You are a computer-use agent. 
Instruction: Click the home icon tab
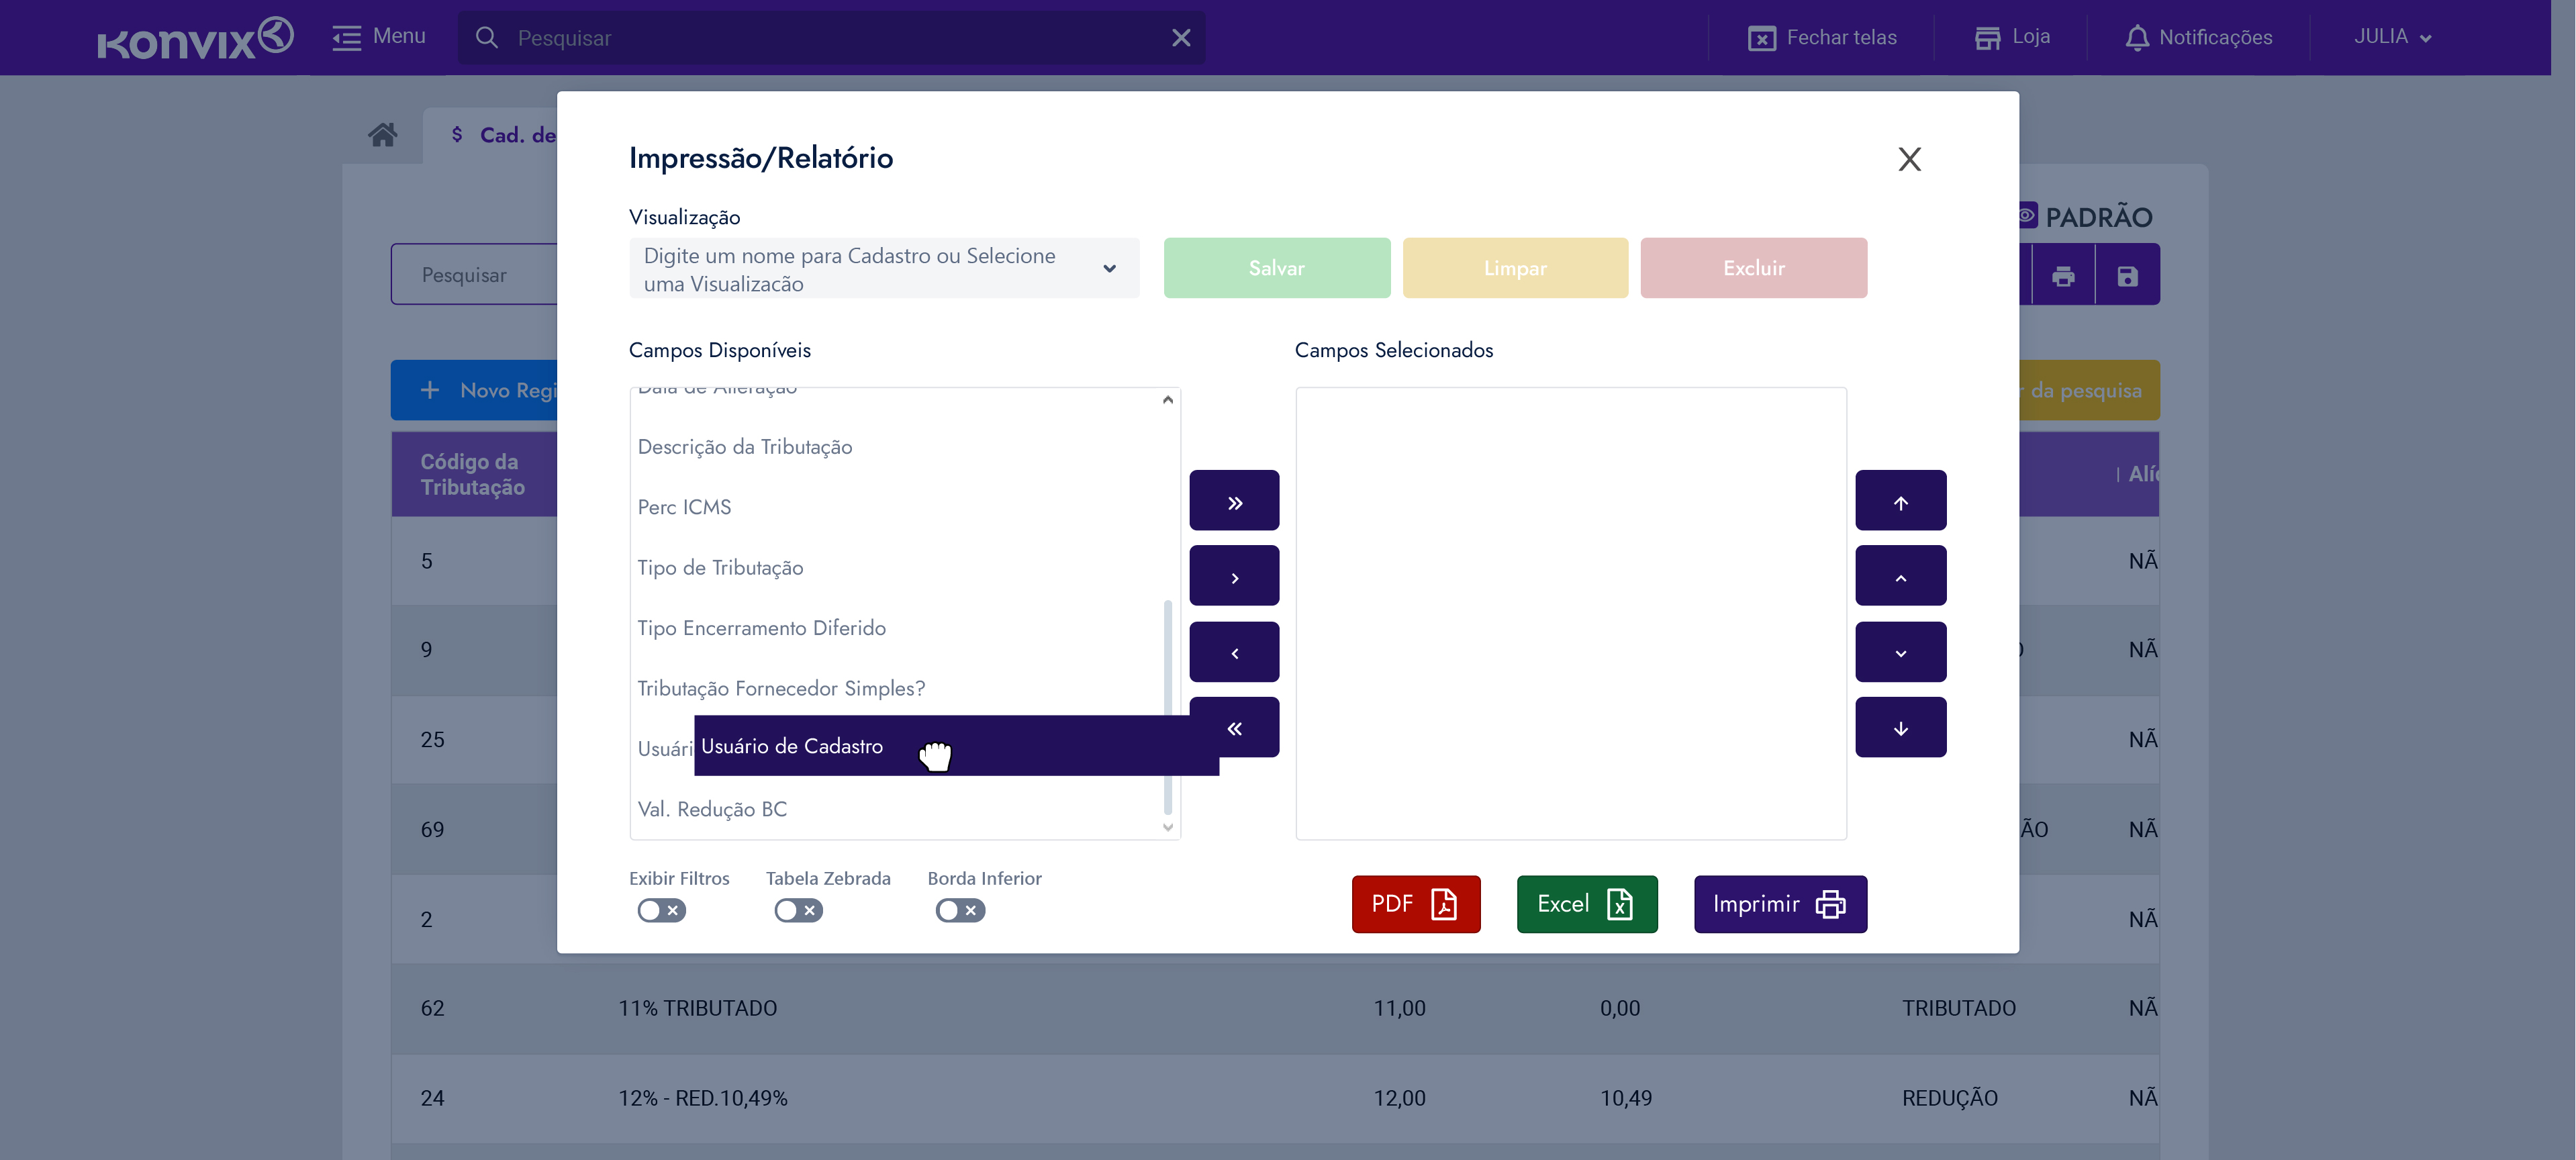382,135
